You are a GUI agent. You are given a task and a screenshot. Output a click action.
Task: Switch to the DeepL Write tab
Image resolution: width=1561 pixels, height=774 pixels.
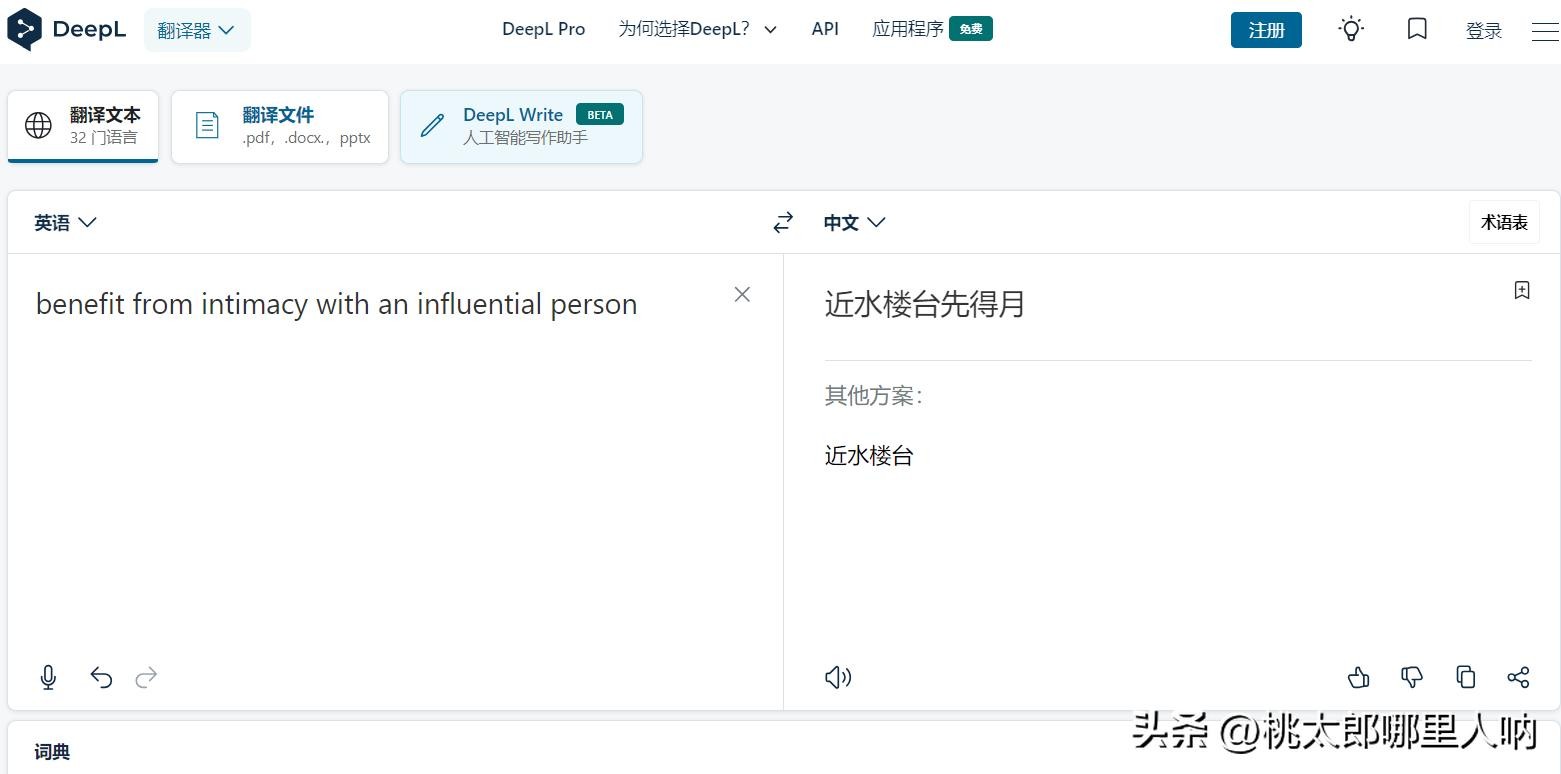pos(521,126)
